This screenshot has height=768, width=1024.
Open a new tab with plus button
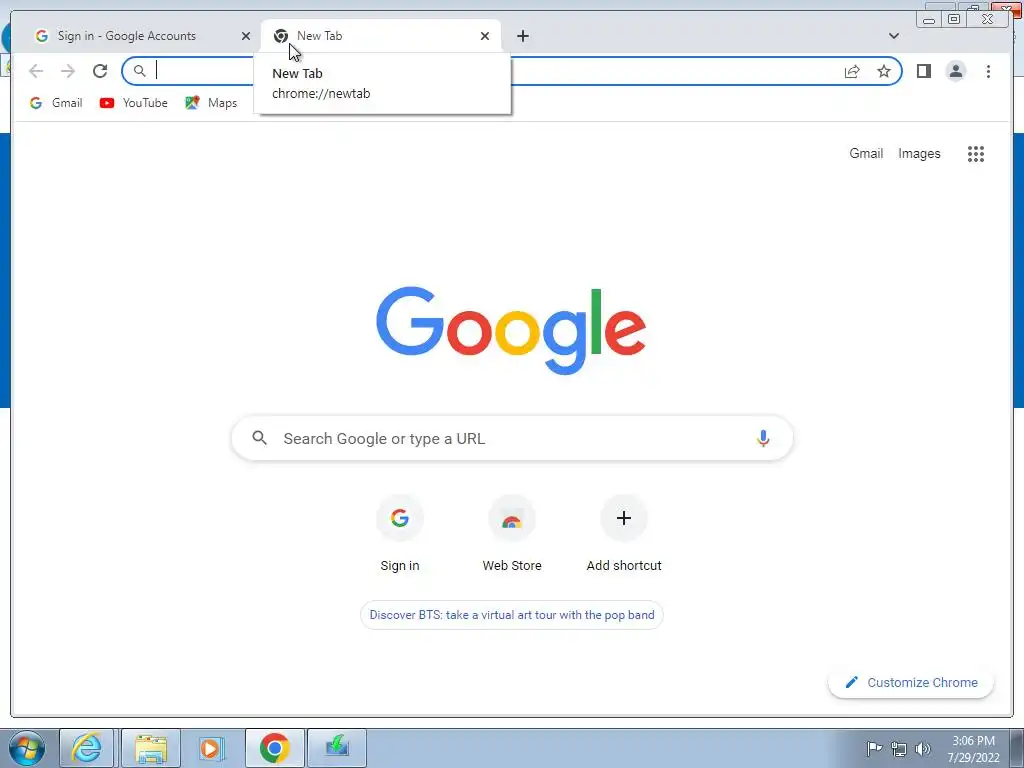[522, 36]
